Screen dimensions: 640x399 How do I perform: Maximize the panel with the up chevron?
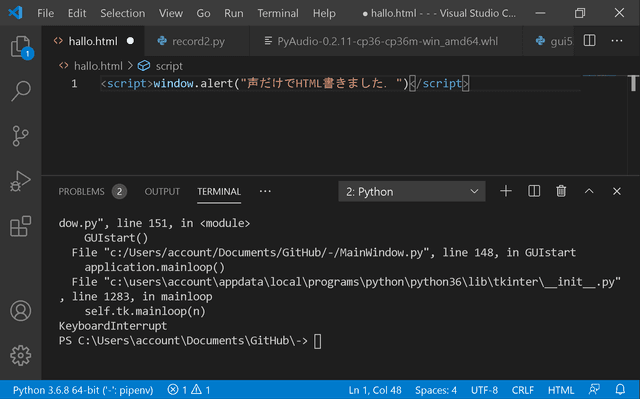(x=589, y=191)
